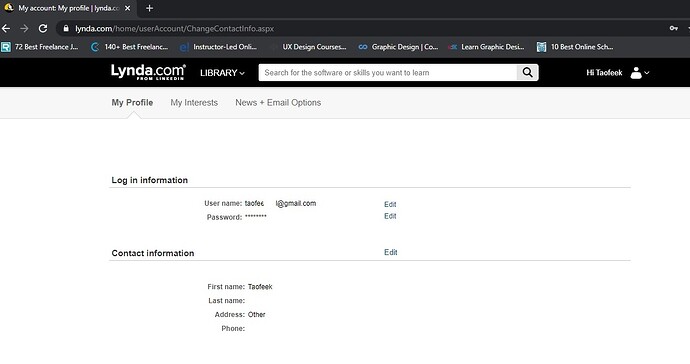This screenshot has width=690, height=364.
Task: Open the 'Instructor-Led Onli...' bookmark
Action: [219, 47]
